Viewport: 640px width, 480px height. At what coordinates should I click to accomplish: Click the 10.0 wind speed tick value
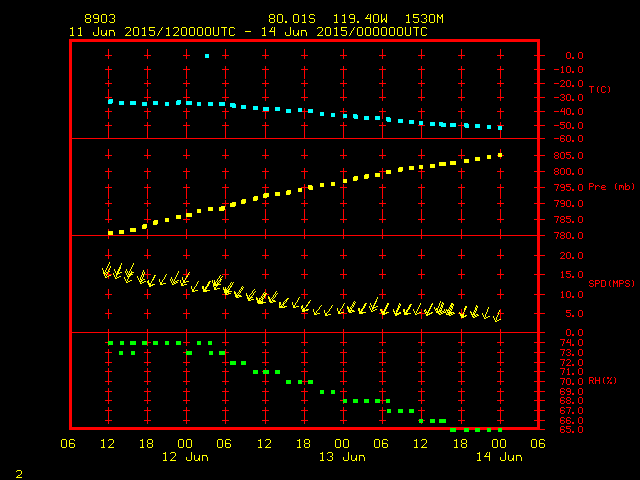pos(572,294)
